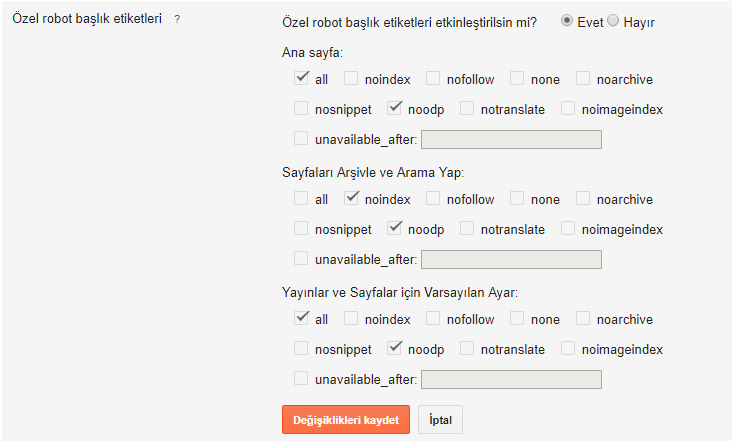Click the Ana sayfa unavailable_after text field
Viewport: 732px width, 441px height.
point(511,139)
